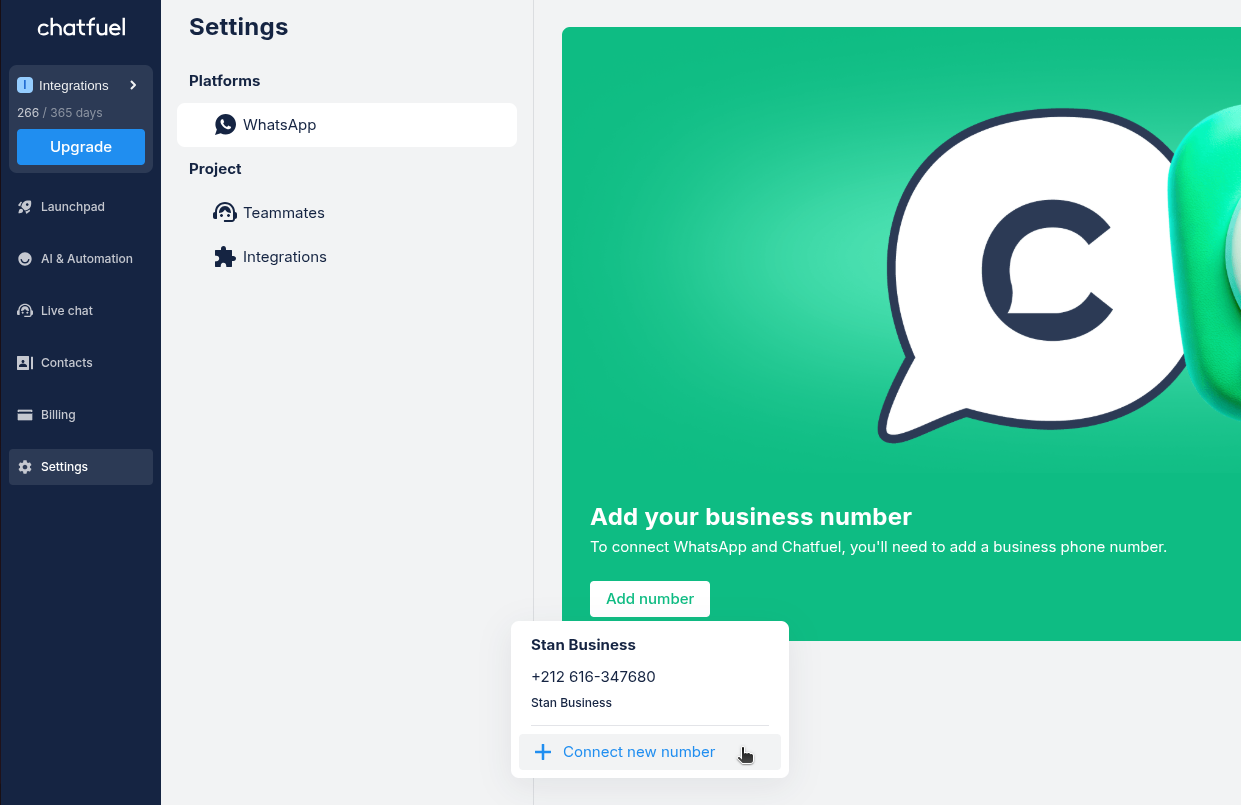Expand the Integrations workspace chevron
The height and width of the screenshot is (805, 1241).
pos(133,86)
